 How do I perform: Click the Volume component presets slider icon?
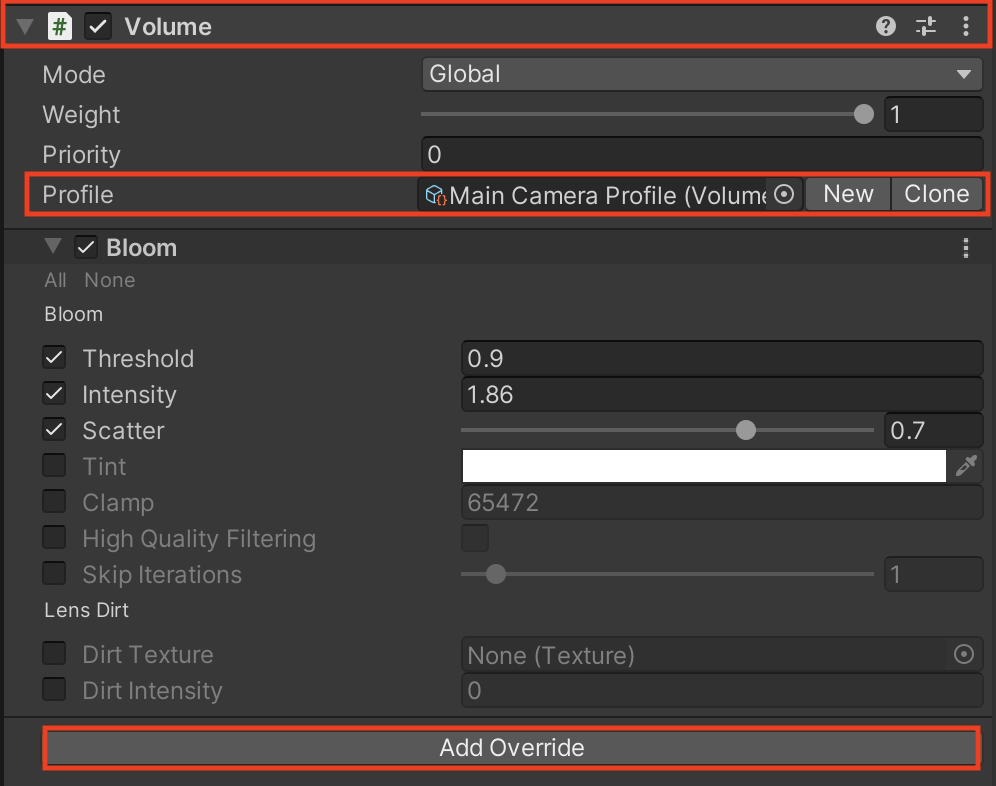coord(926,27)
